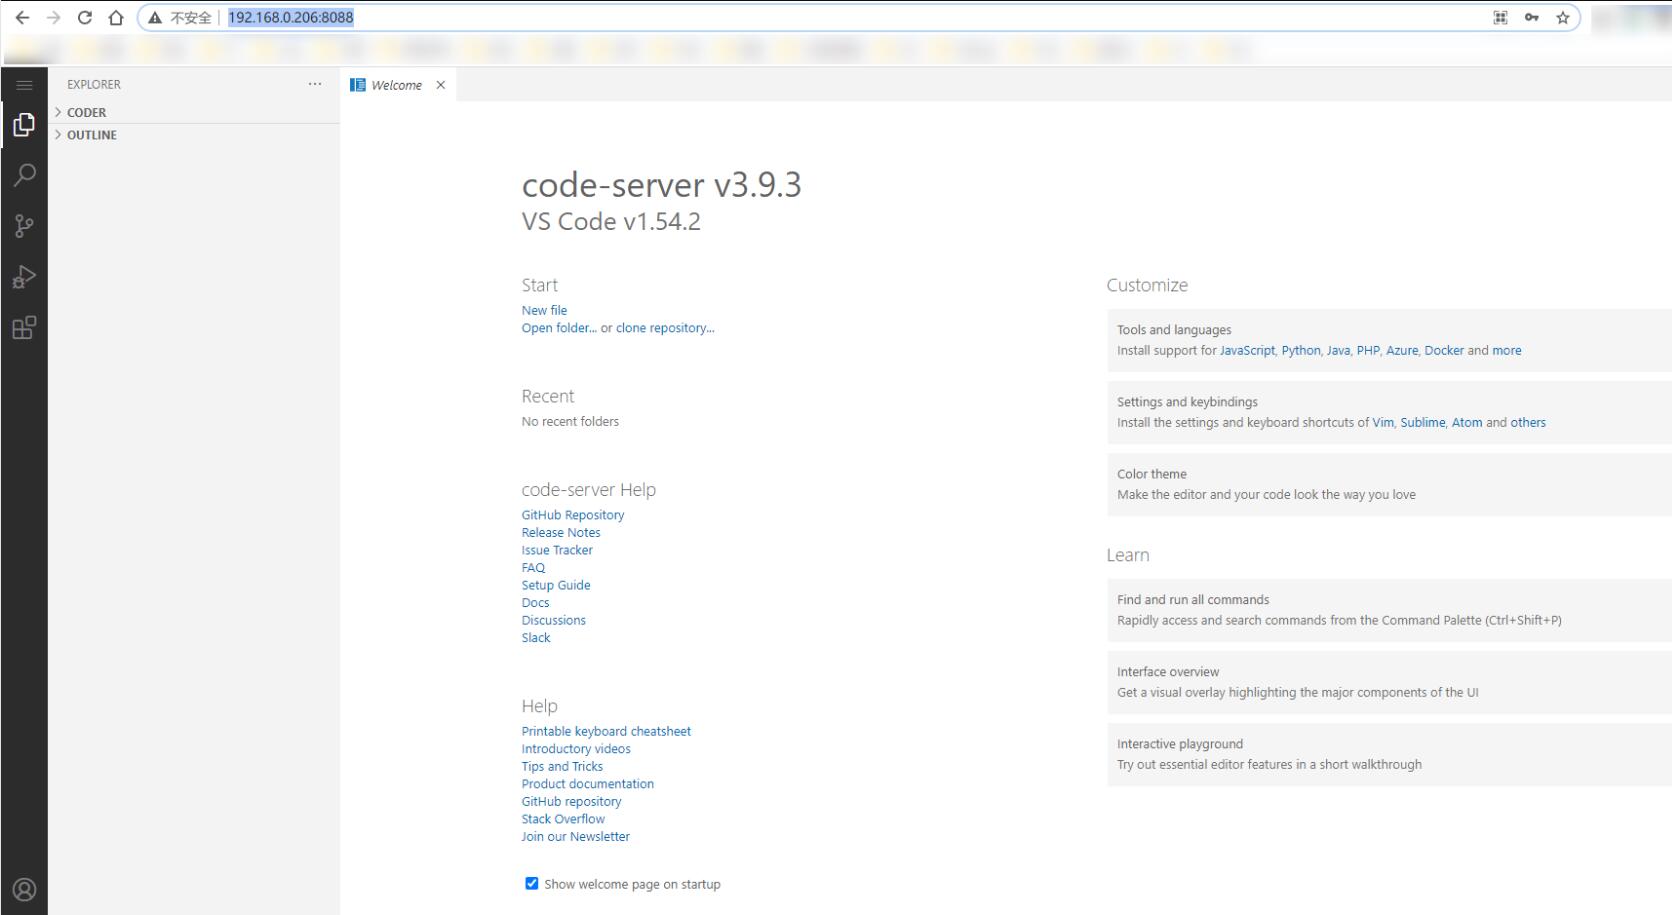The image size is (1672, 915).
Task: Open the hamburger application menu
Action: point(24,85)
